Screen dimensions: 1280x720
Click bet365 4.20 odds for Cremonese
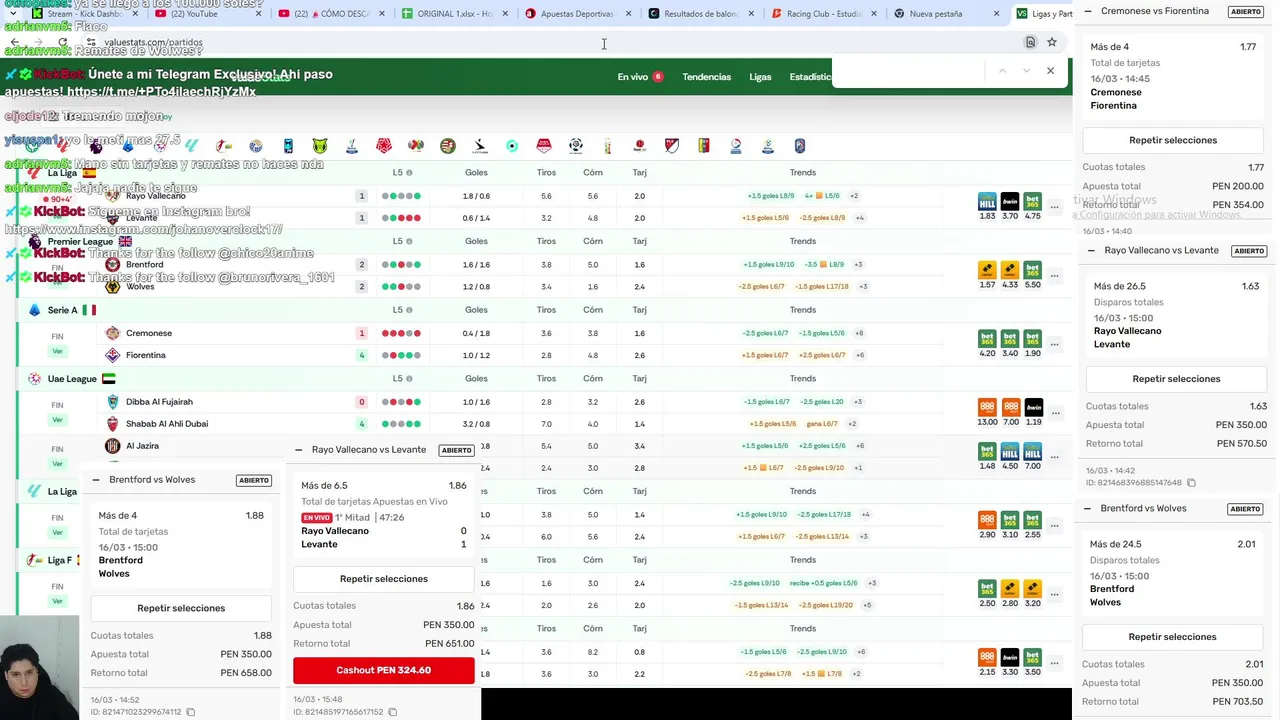(987, 344)
